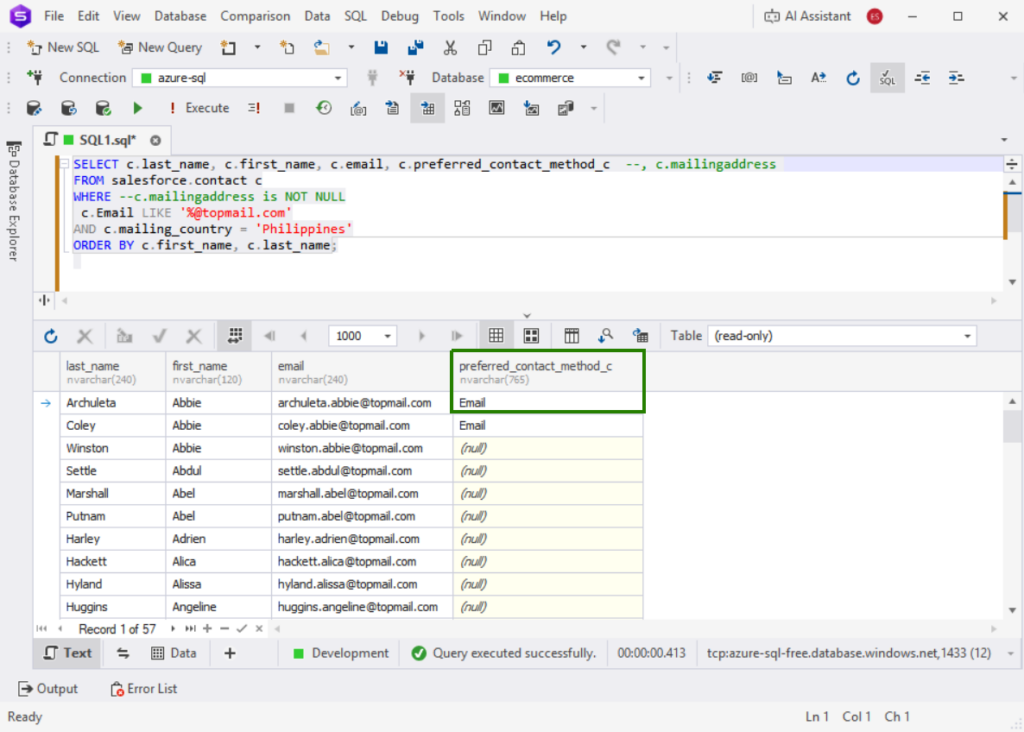Click the Execute button
1024x732 pixels.
click(199, 108)
